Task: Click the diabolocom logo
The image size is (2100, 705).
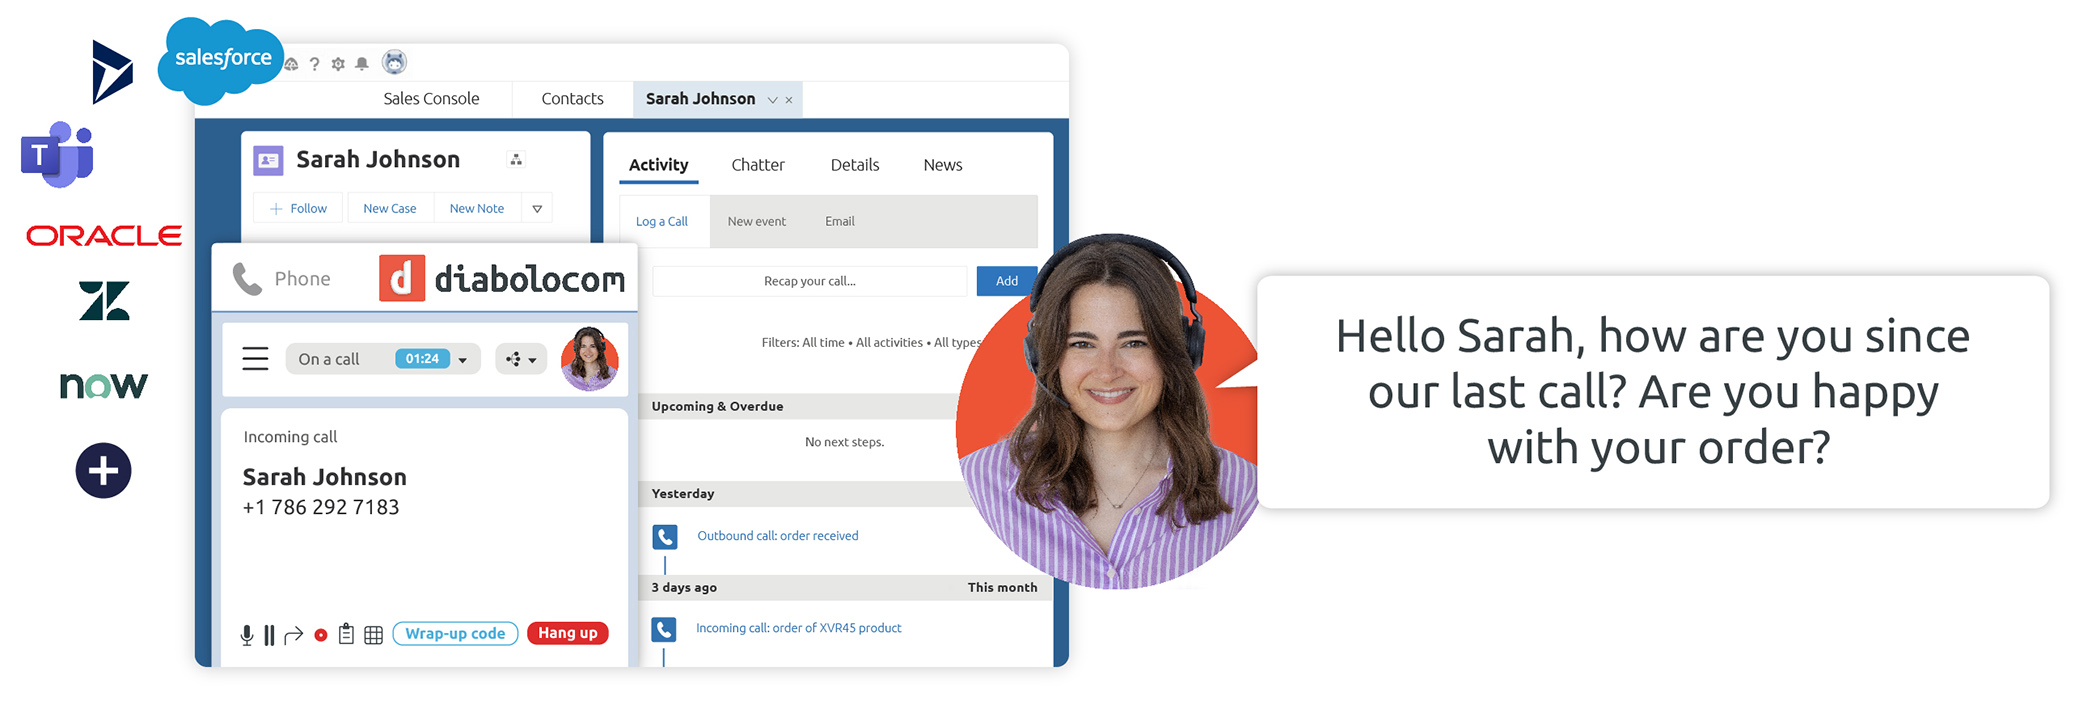Action: (502, 278)
